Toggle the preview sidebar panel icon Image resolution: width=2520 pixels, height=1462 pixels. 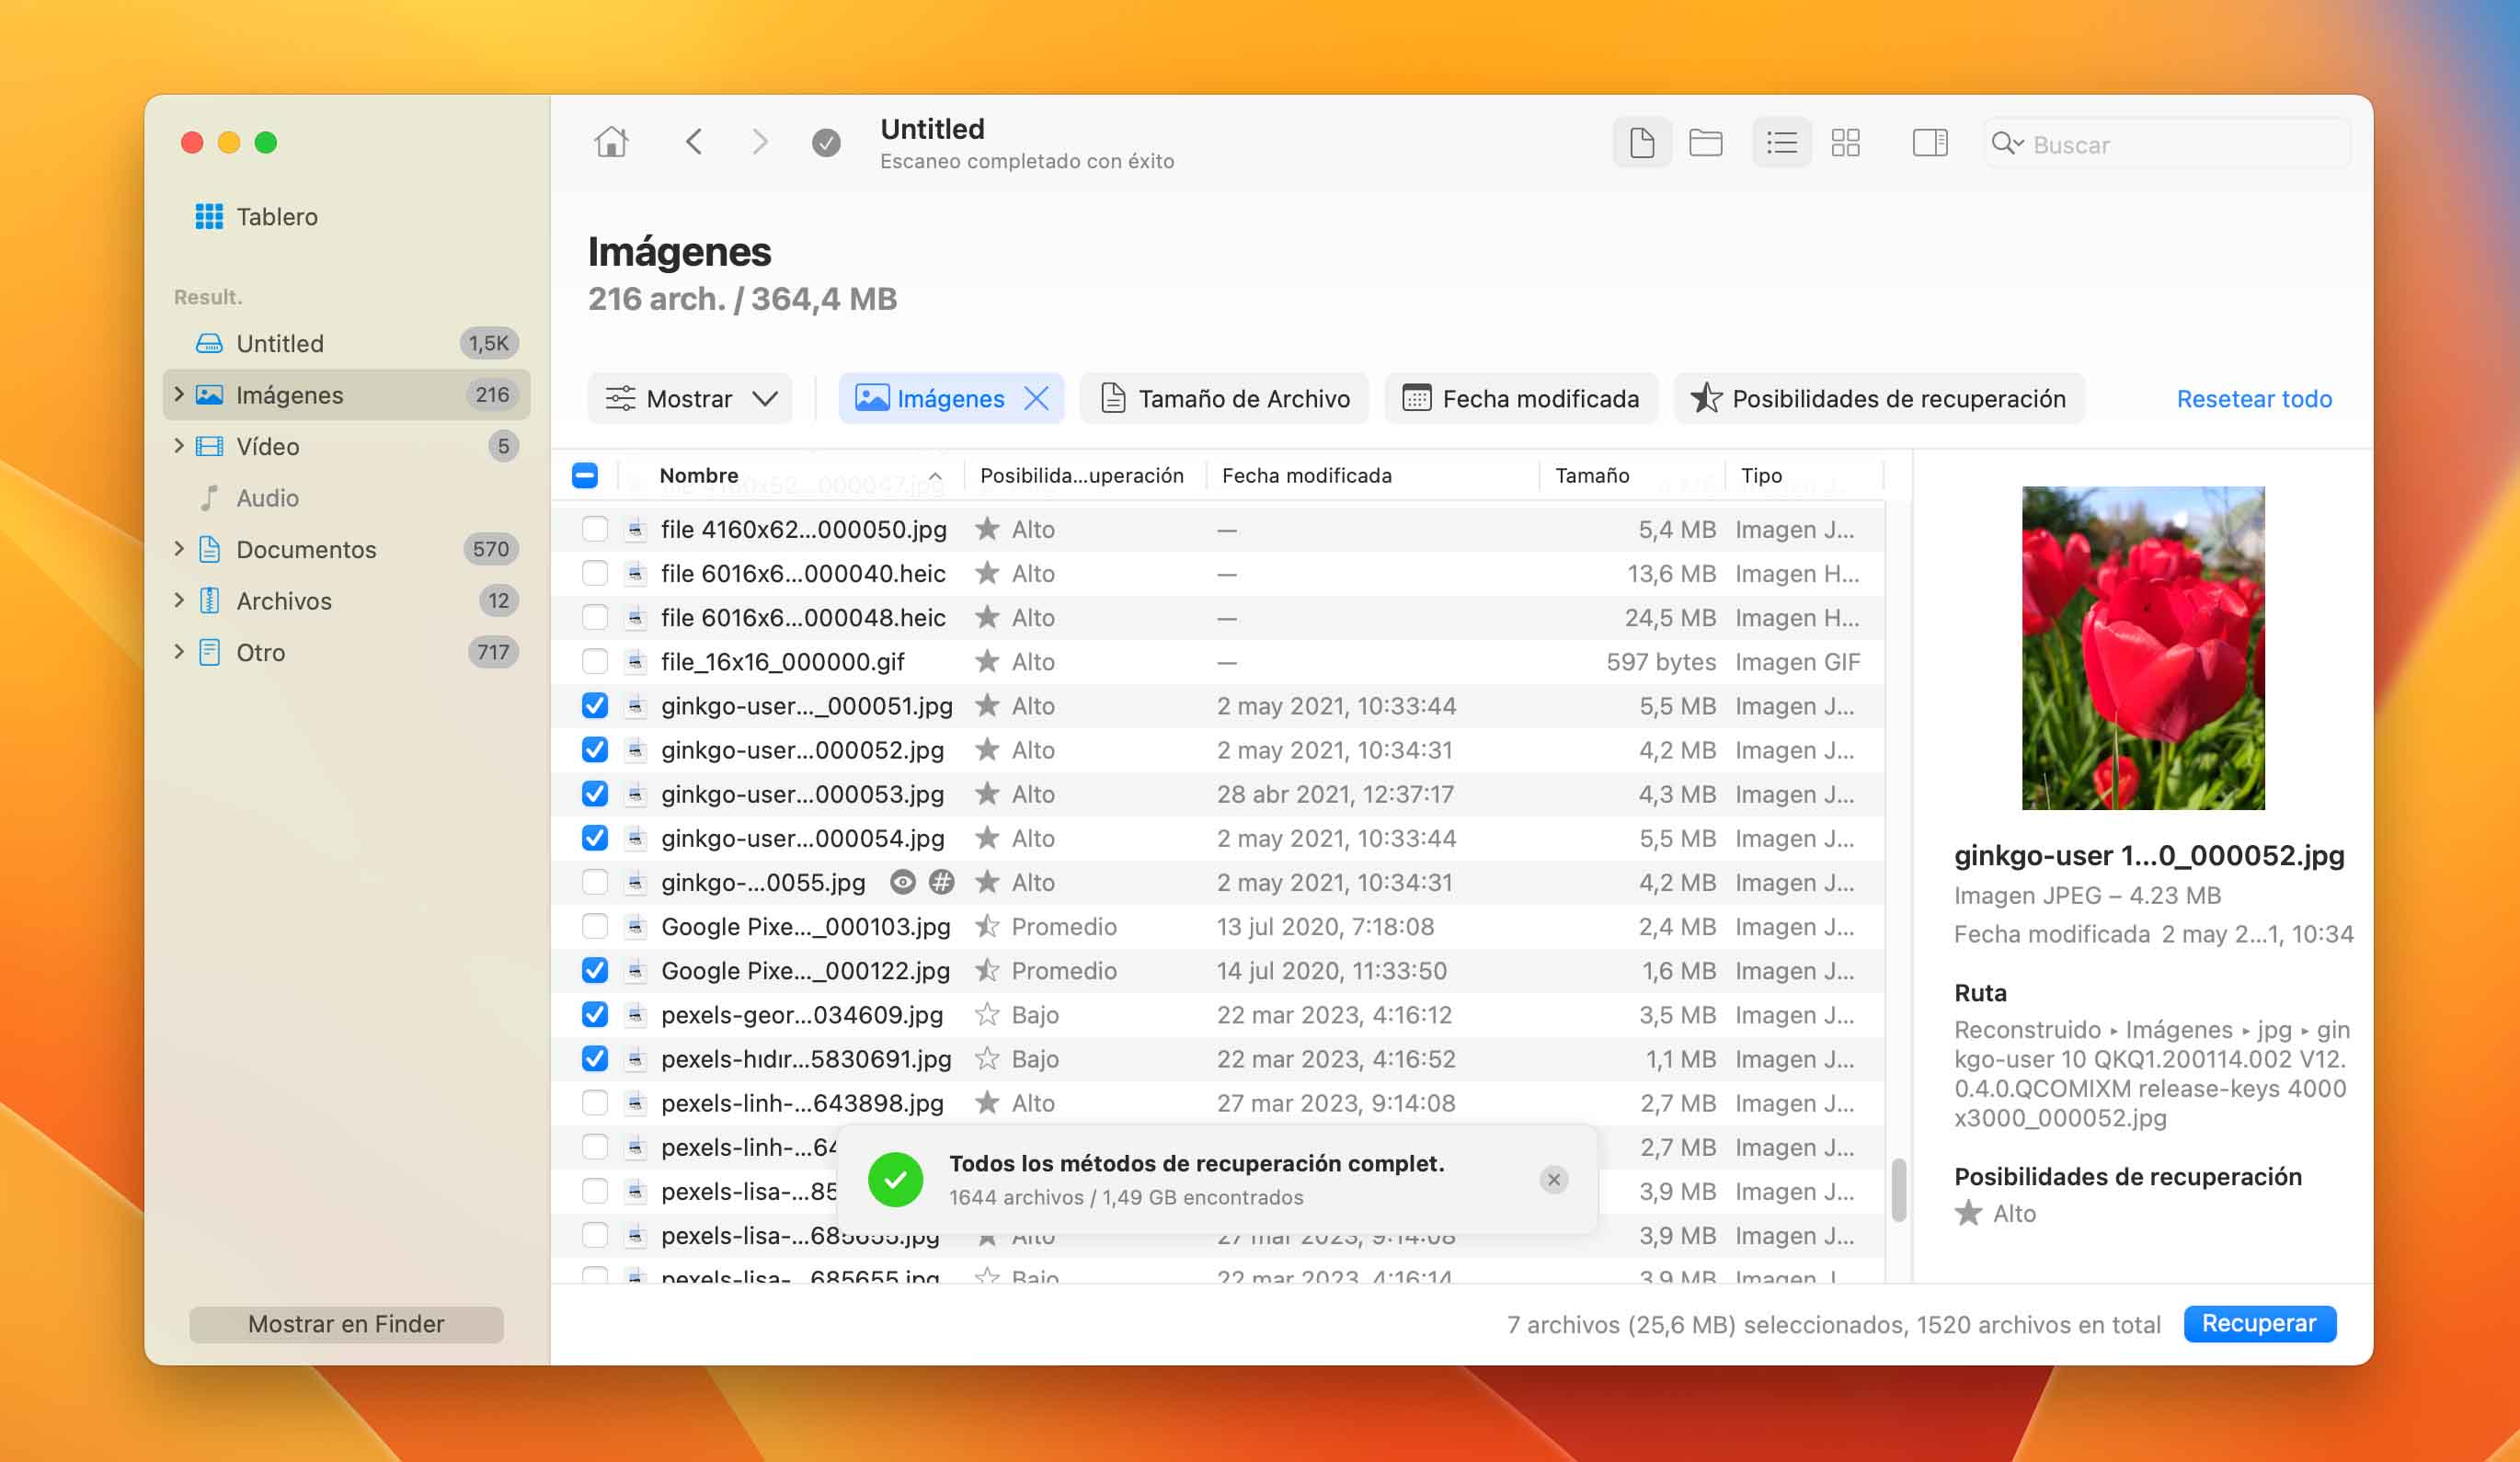coord(1929,143)
